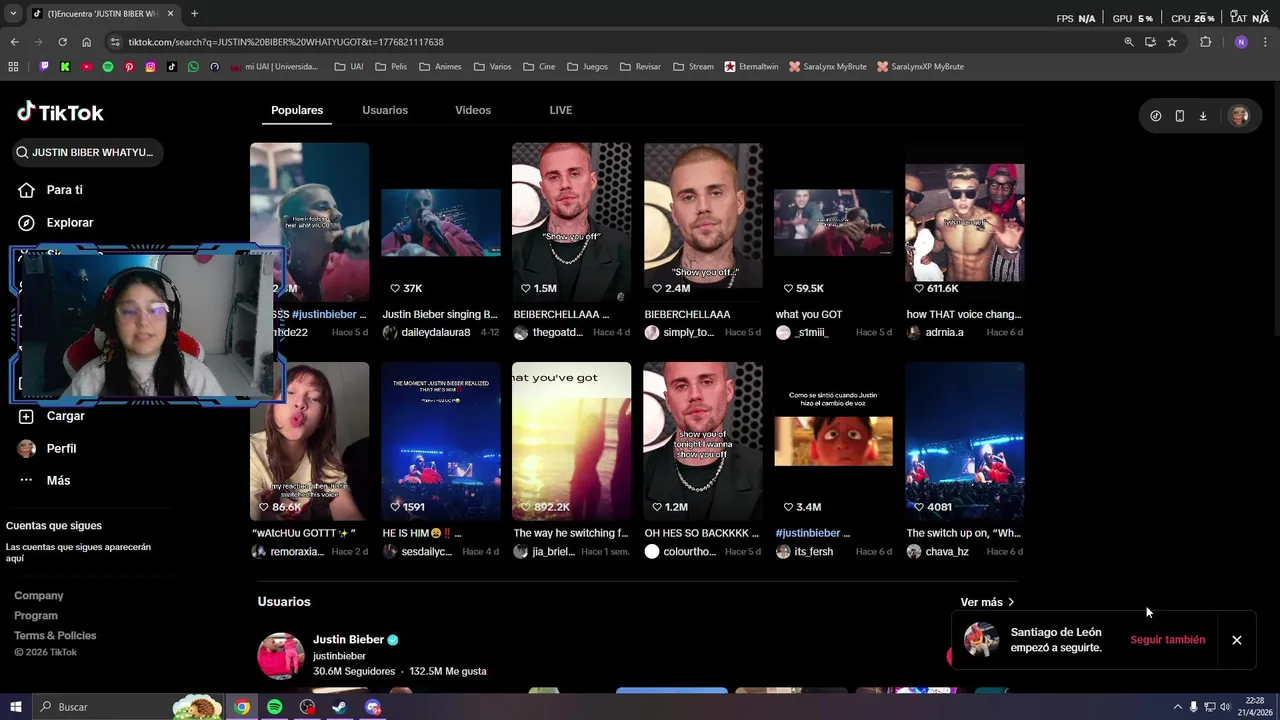Click the Chrome address bar URL
Screen dimensions: 1280x720
(x=286, y=42)
